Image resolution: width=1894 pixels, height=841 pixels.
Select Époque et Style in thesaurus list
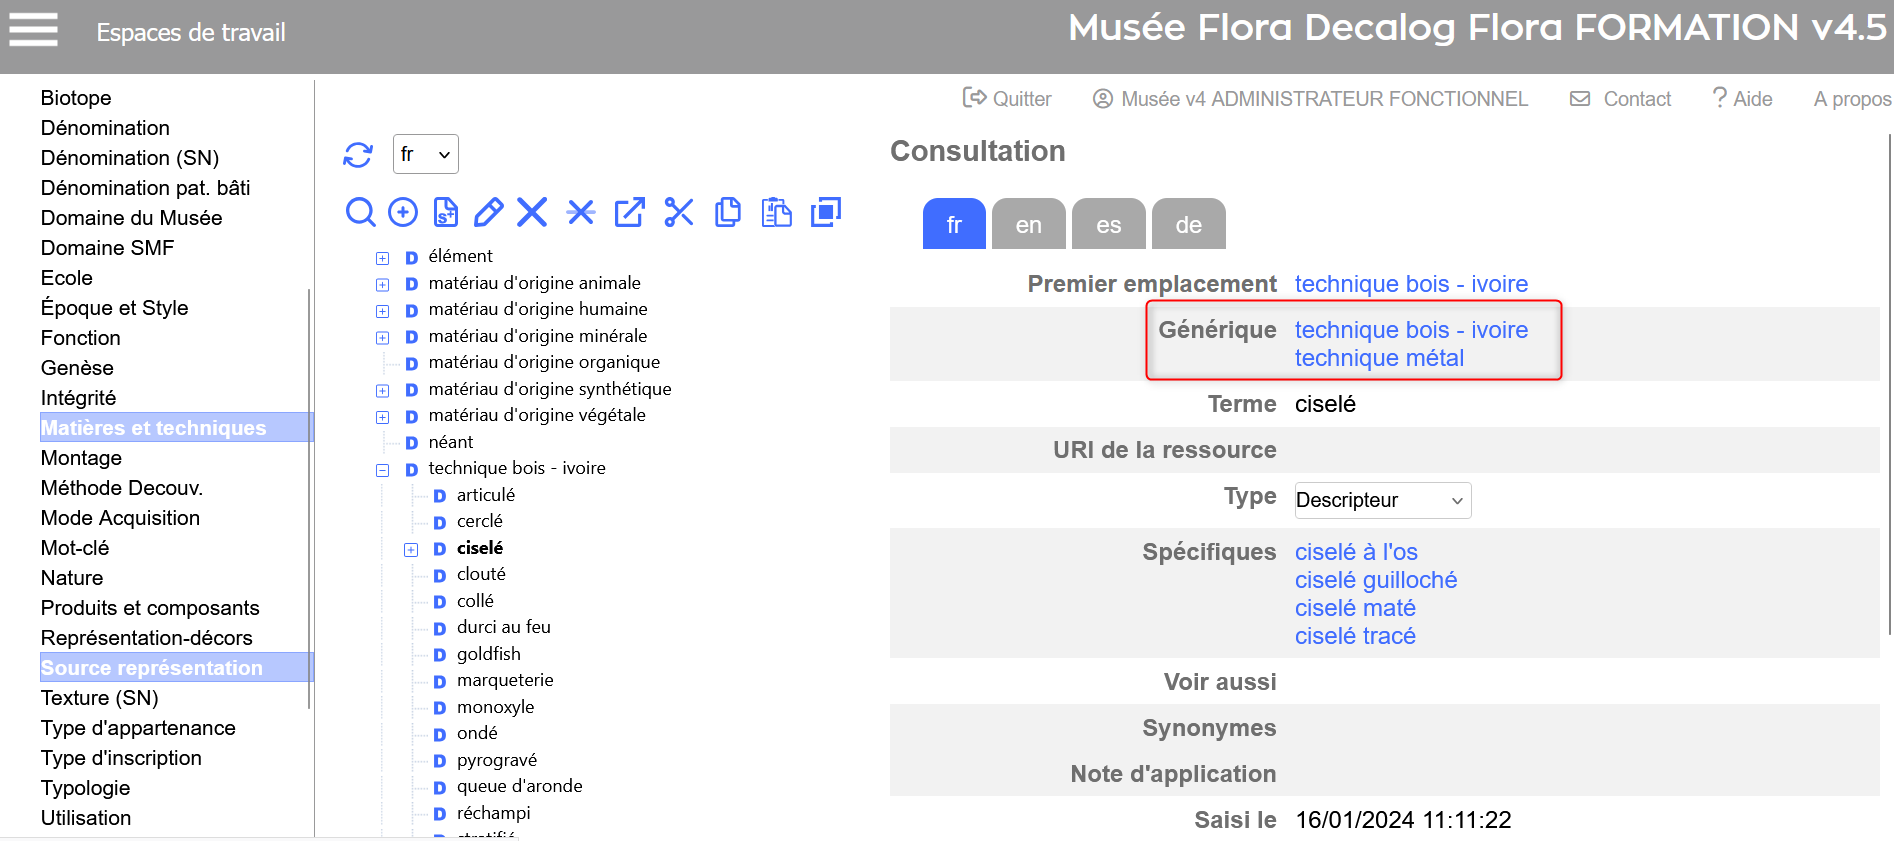click(x=114, y=308)
